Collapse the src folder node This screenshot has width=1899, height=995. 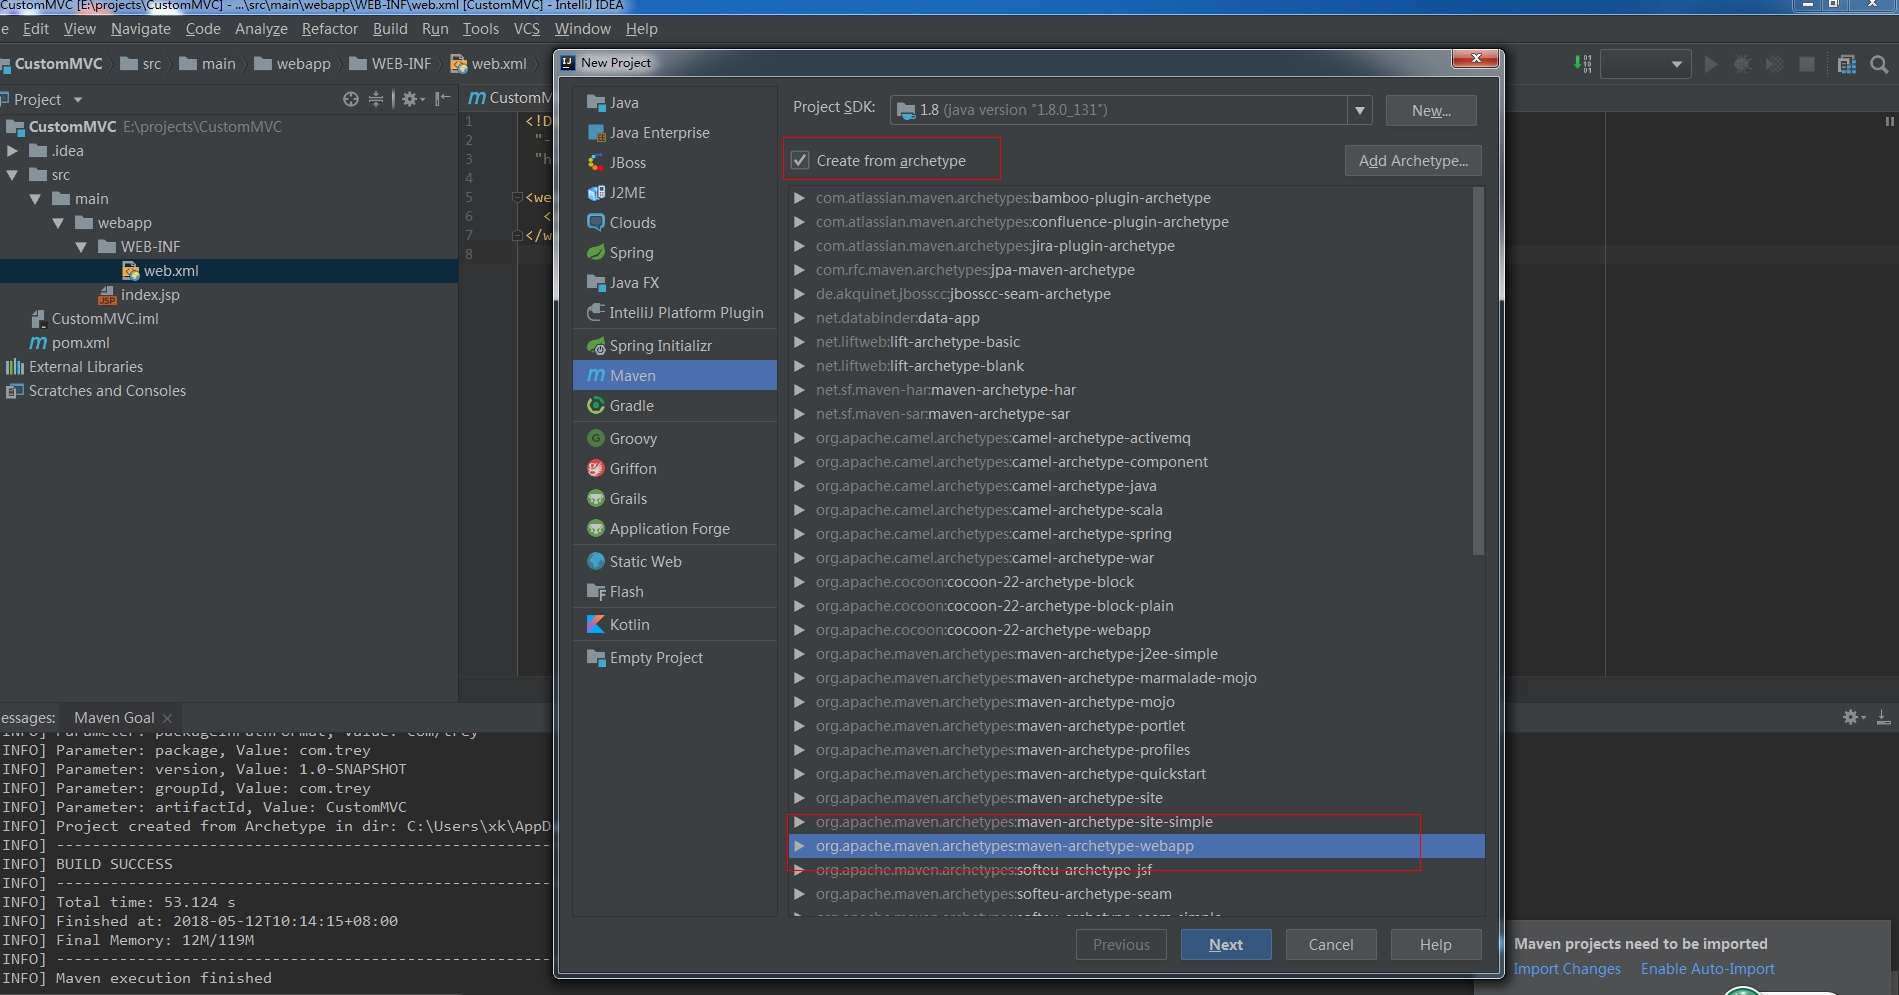pyautogui.click(x=12, y=175)
